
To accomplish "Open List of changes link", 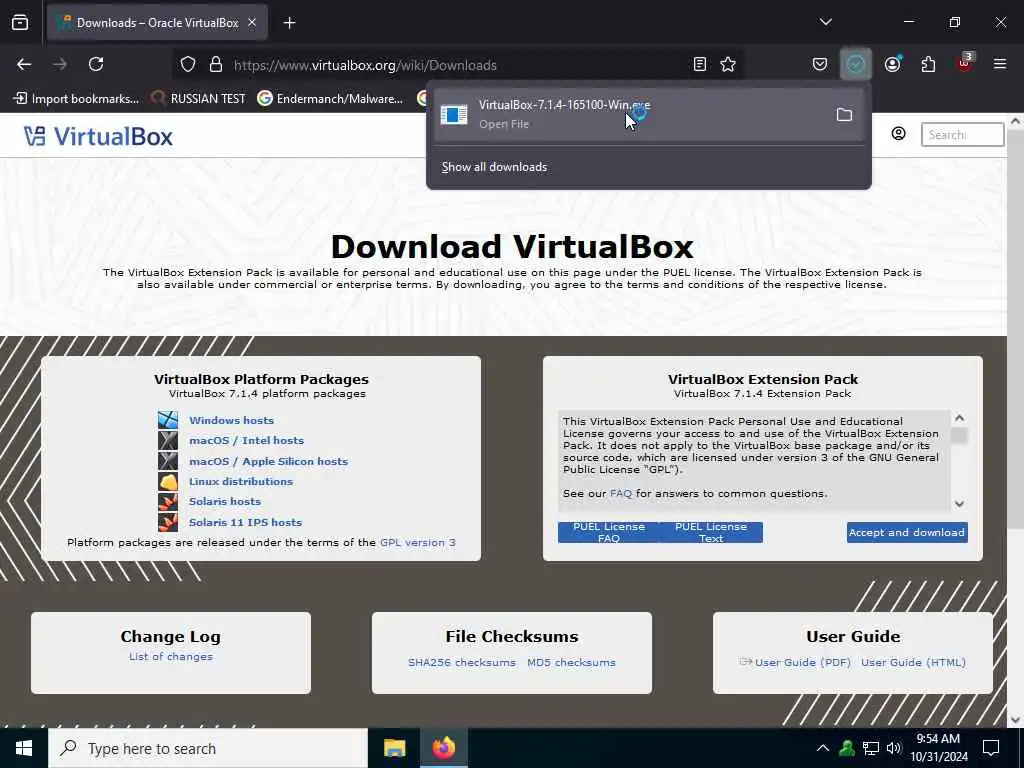I will pyautogui.click(x=171, y=657).
